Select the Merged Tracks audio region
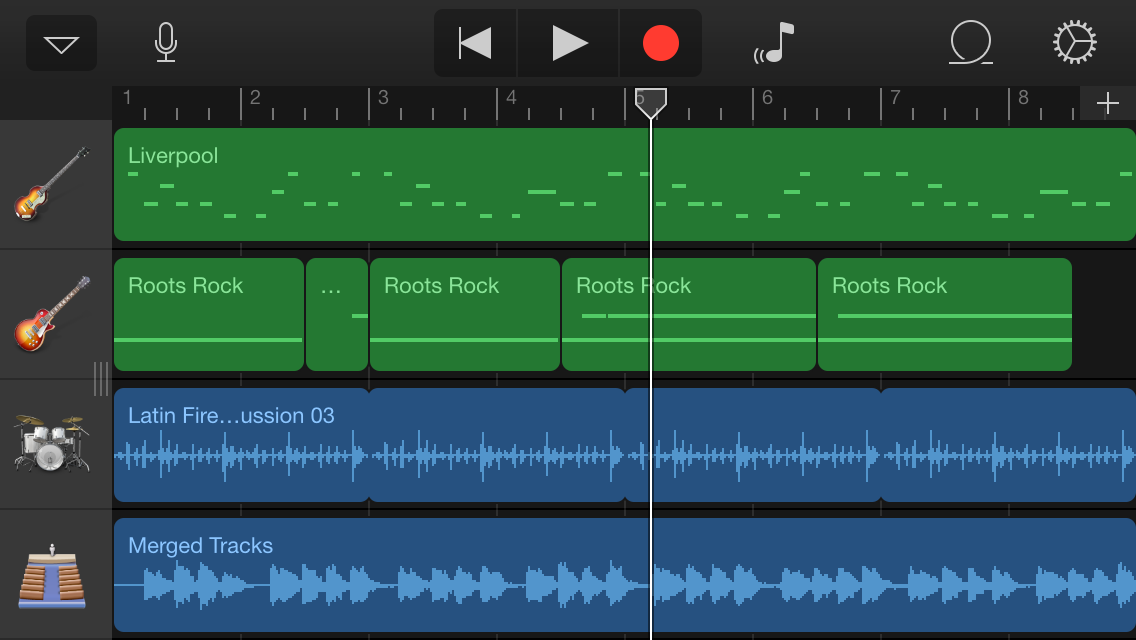The width and height of the screenshot is (1136, 640). tap(625, 575)
